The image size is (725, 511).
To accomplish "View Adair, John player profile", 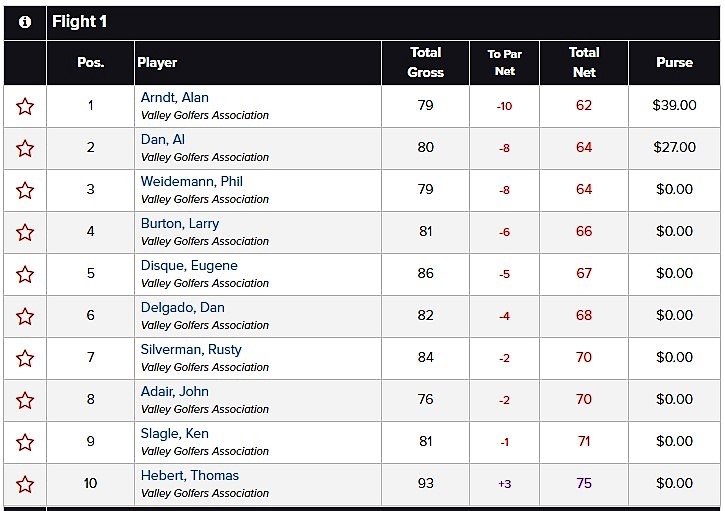I will pos(175,391).
